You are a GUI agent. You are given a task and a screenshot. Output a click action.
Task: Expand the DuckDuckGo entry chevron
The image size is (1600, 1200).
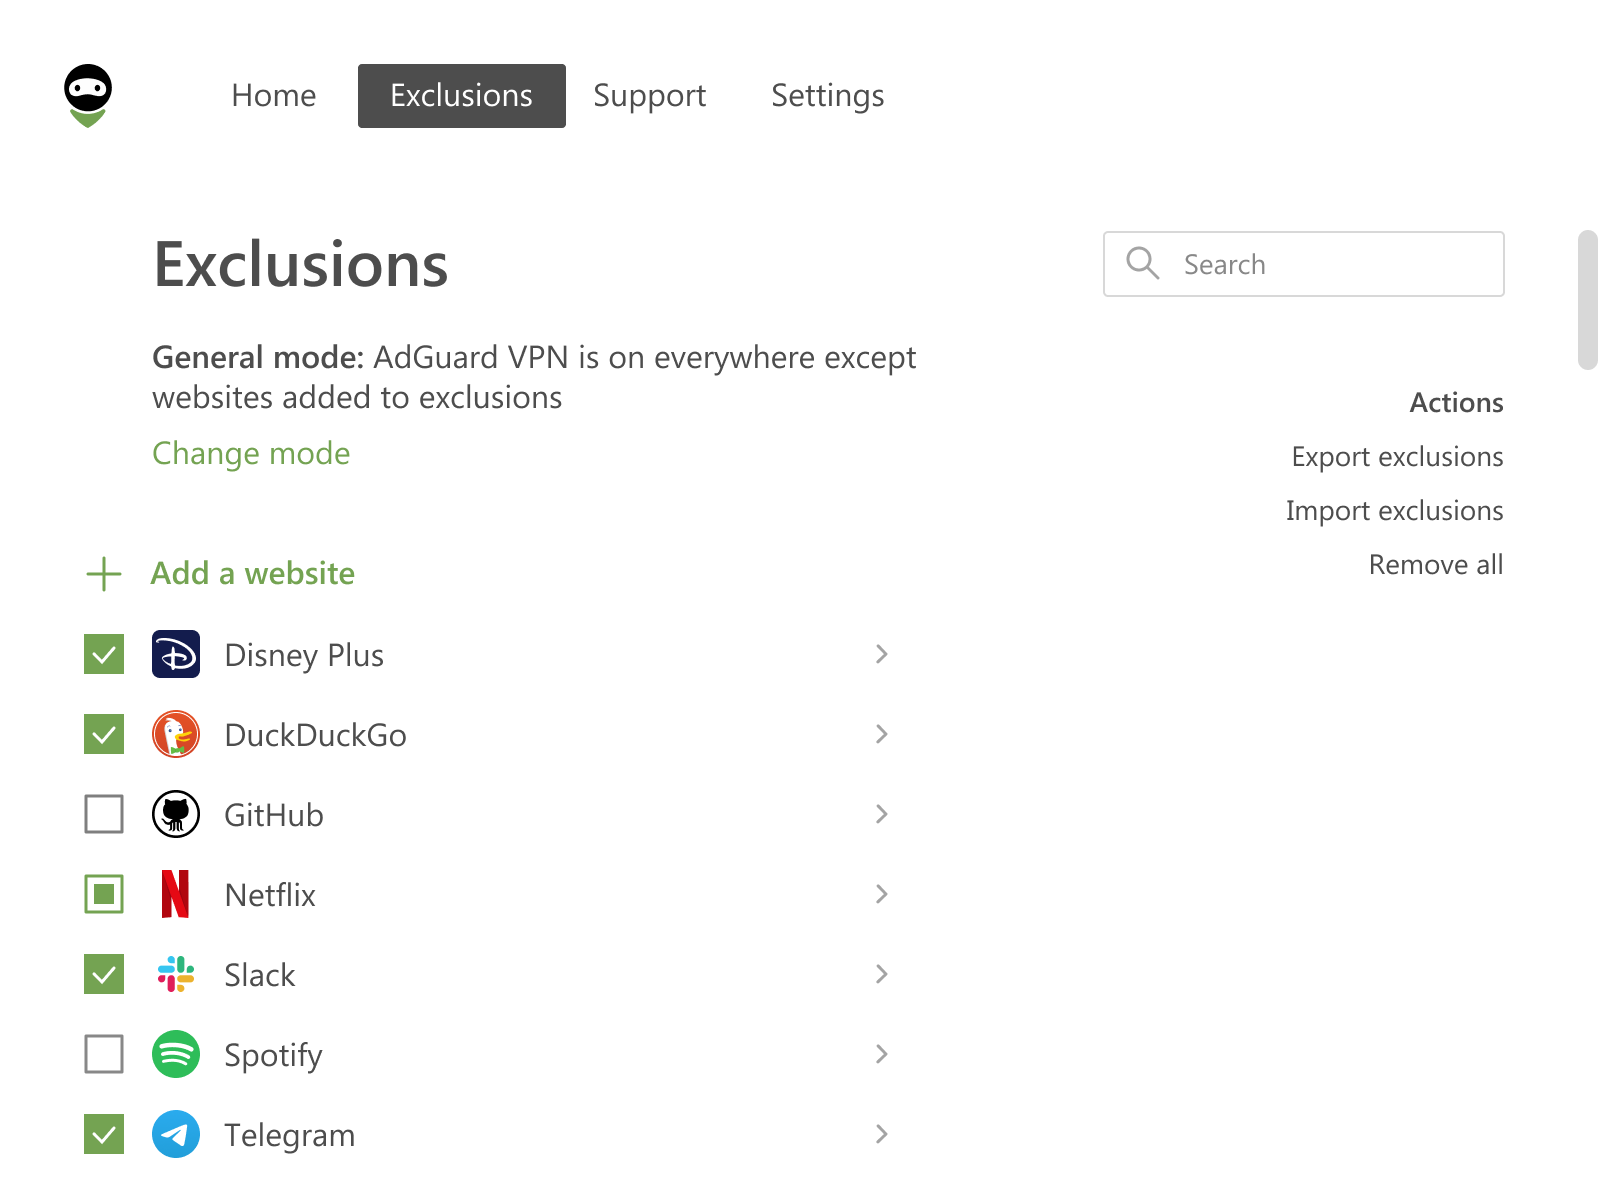(x=881, y=735)
